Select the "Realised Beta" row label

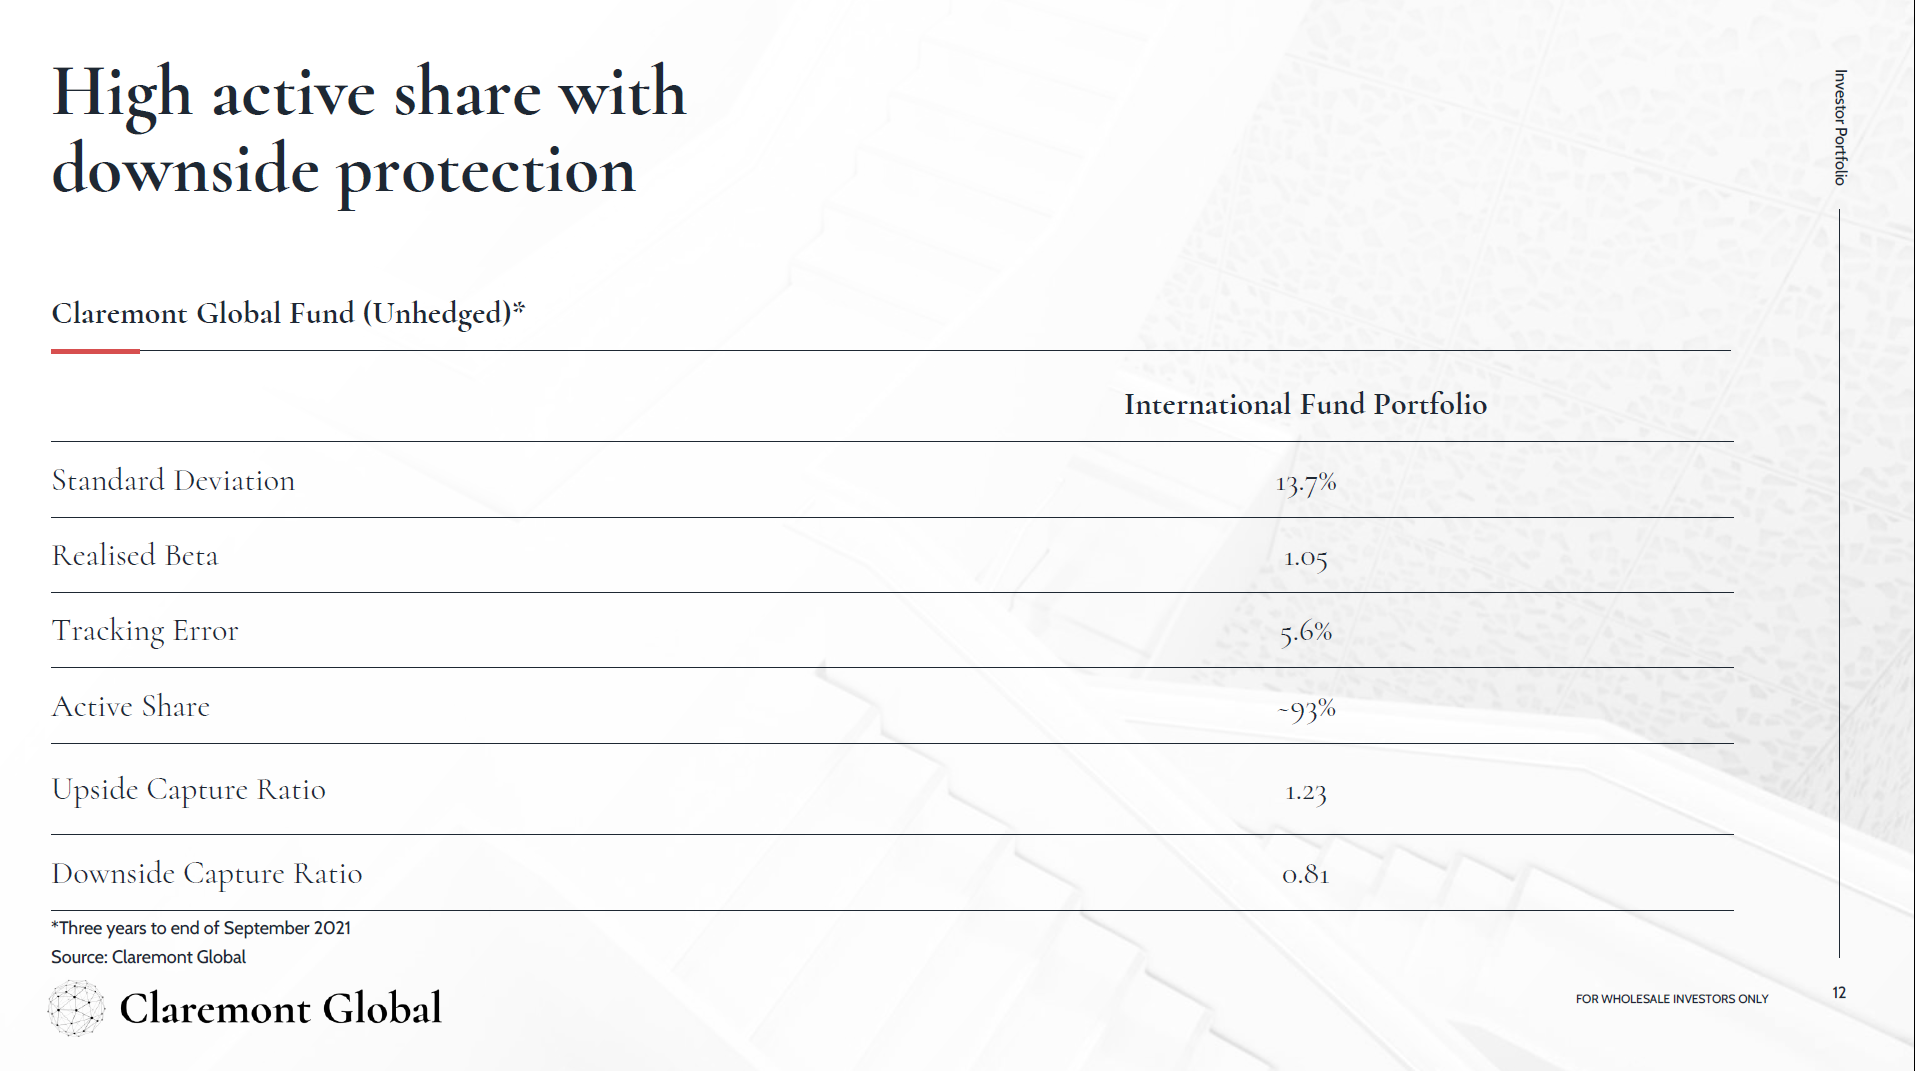[x=135, y=556]
